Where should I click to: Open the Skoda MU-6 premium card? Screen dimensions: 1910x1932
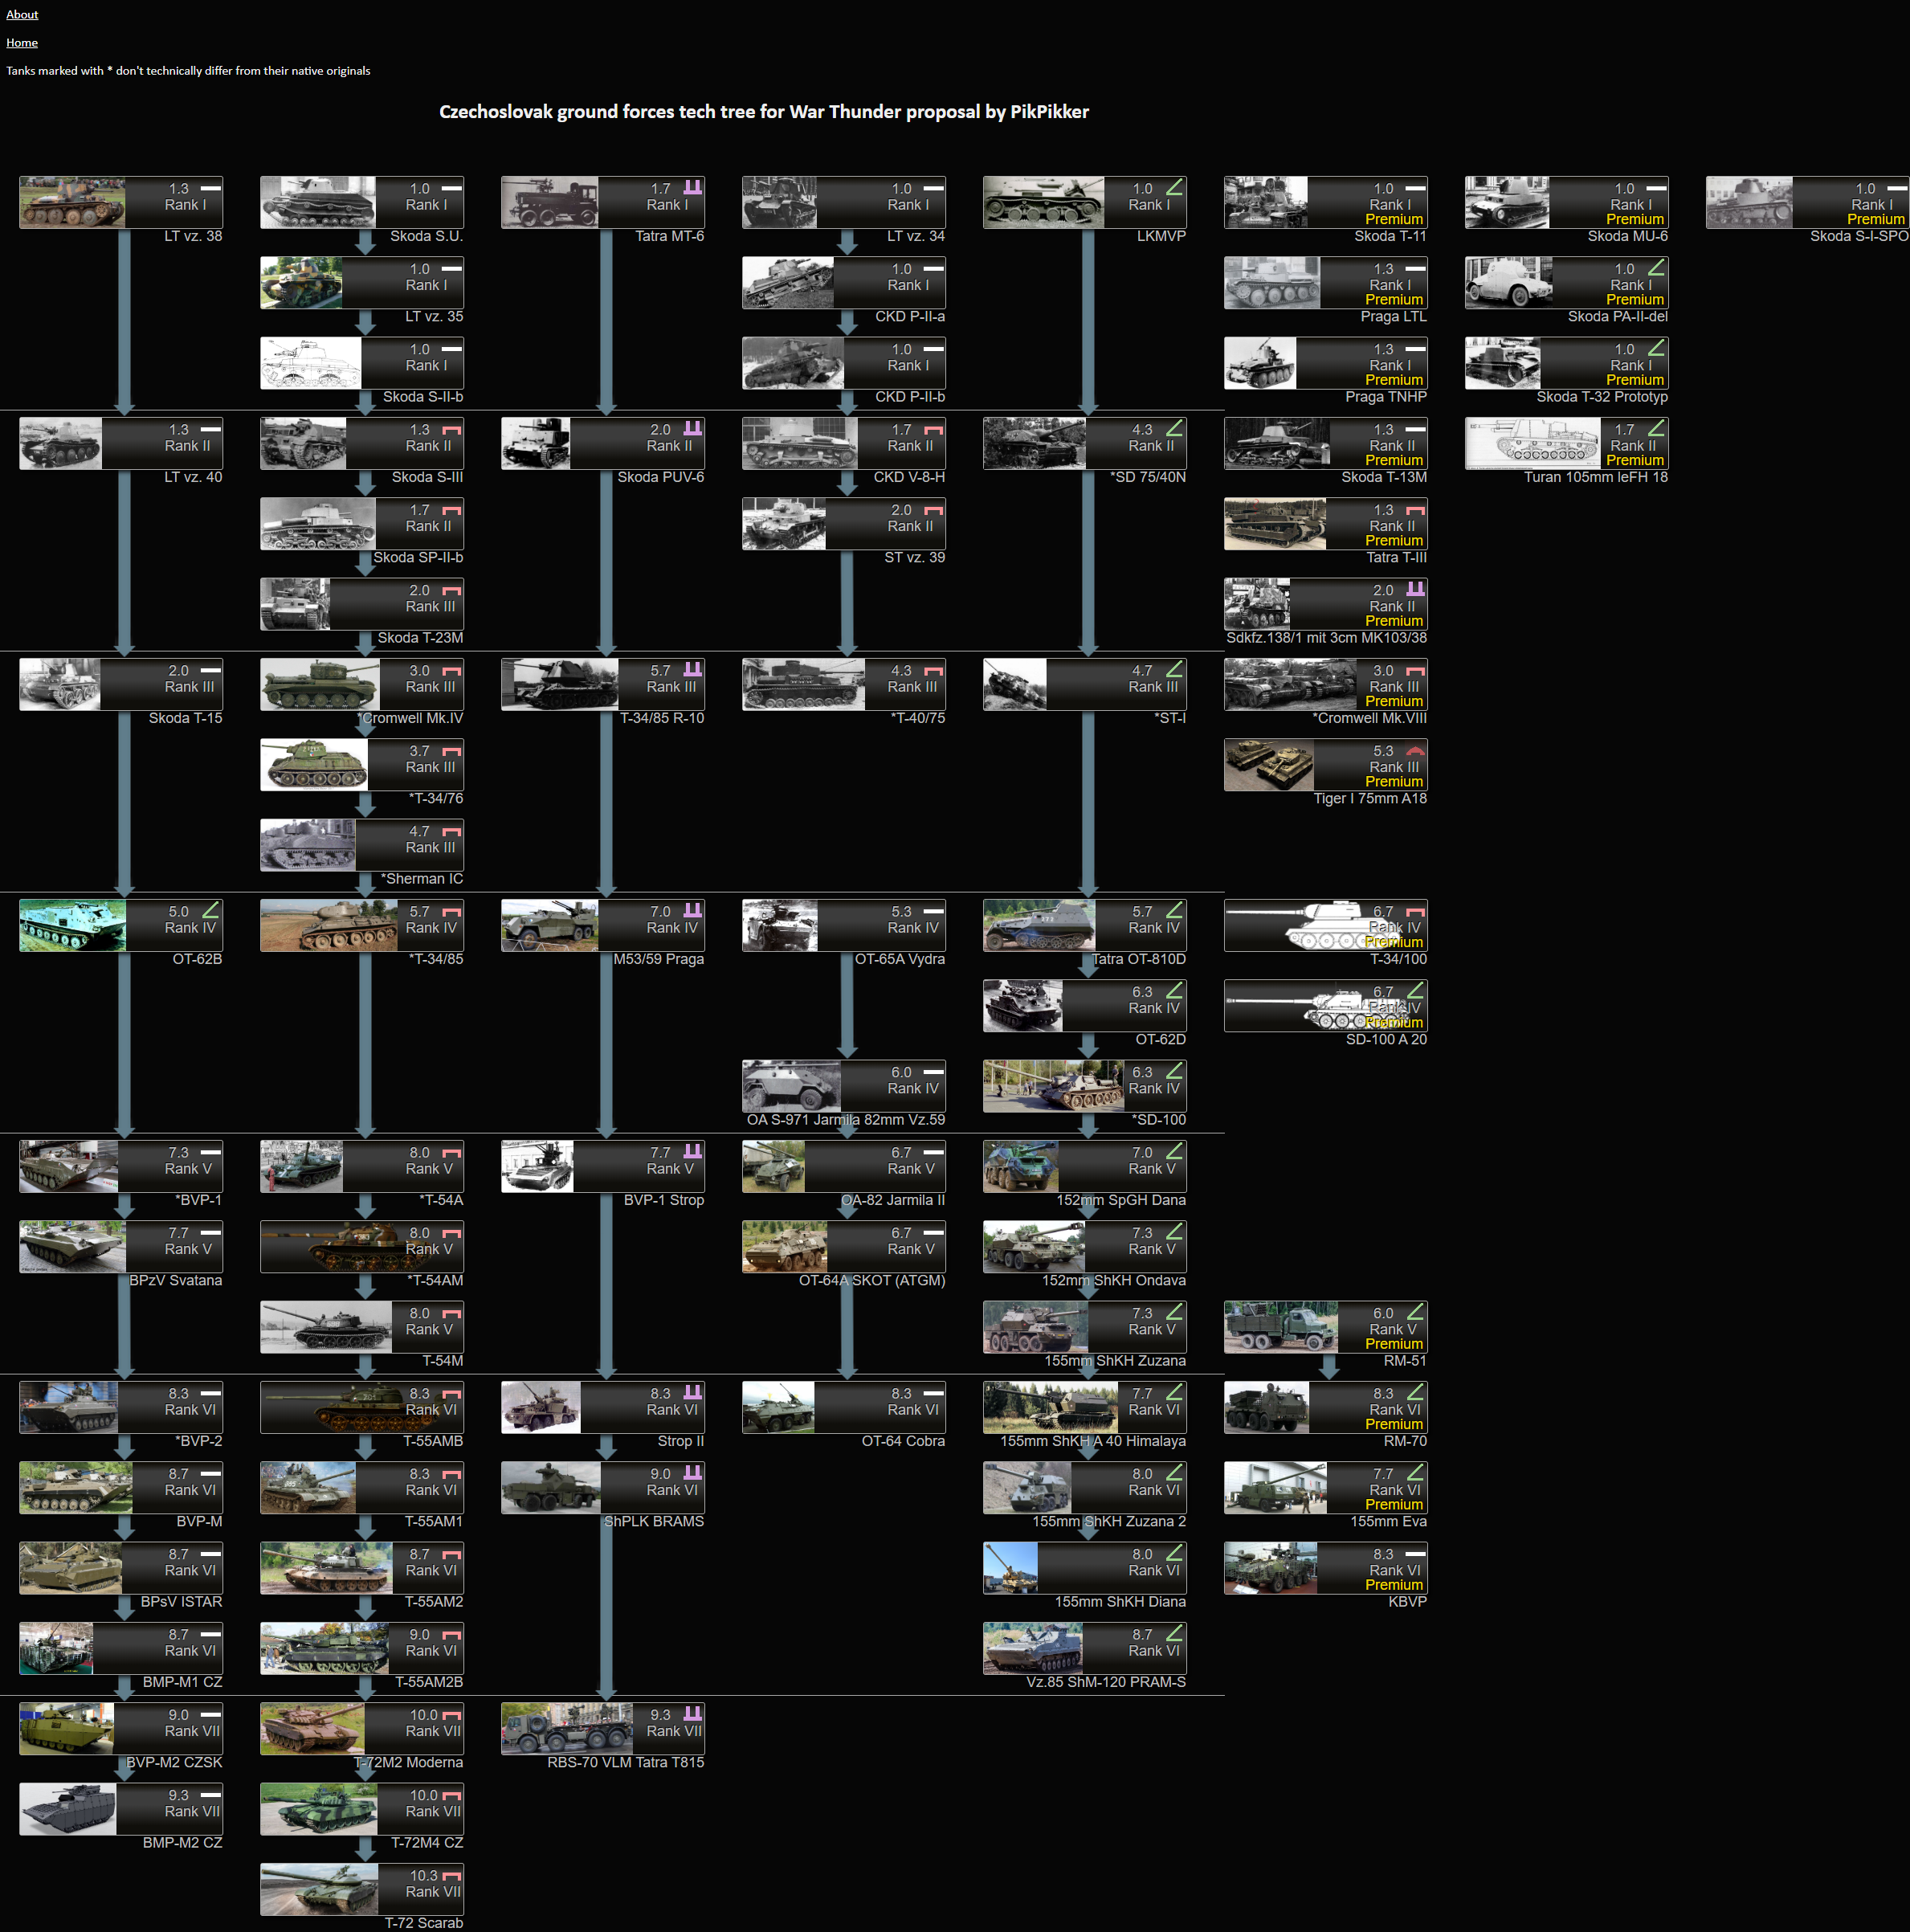(1567, 202)
